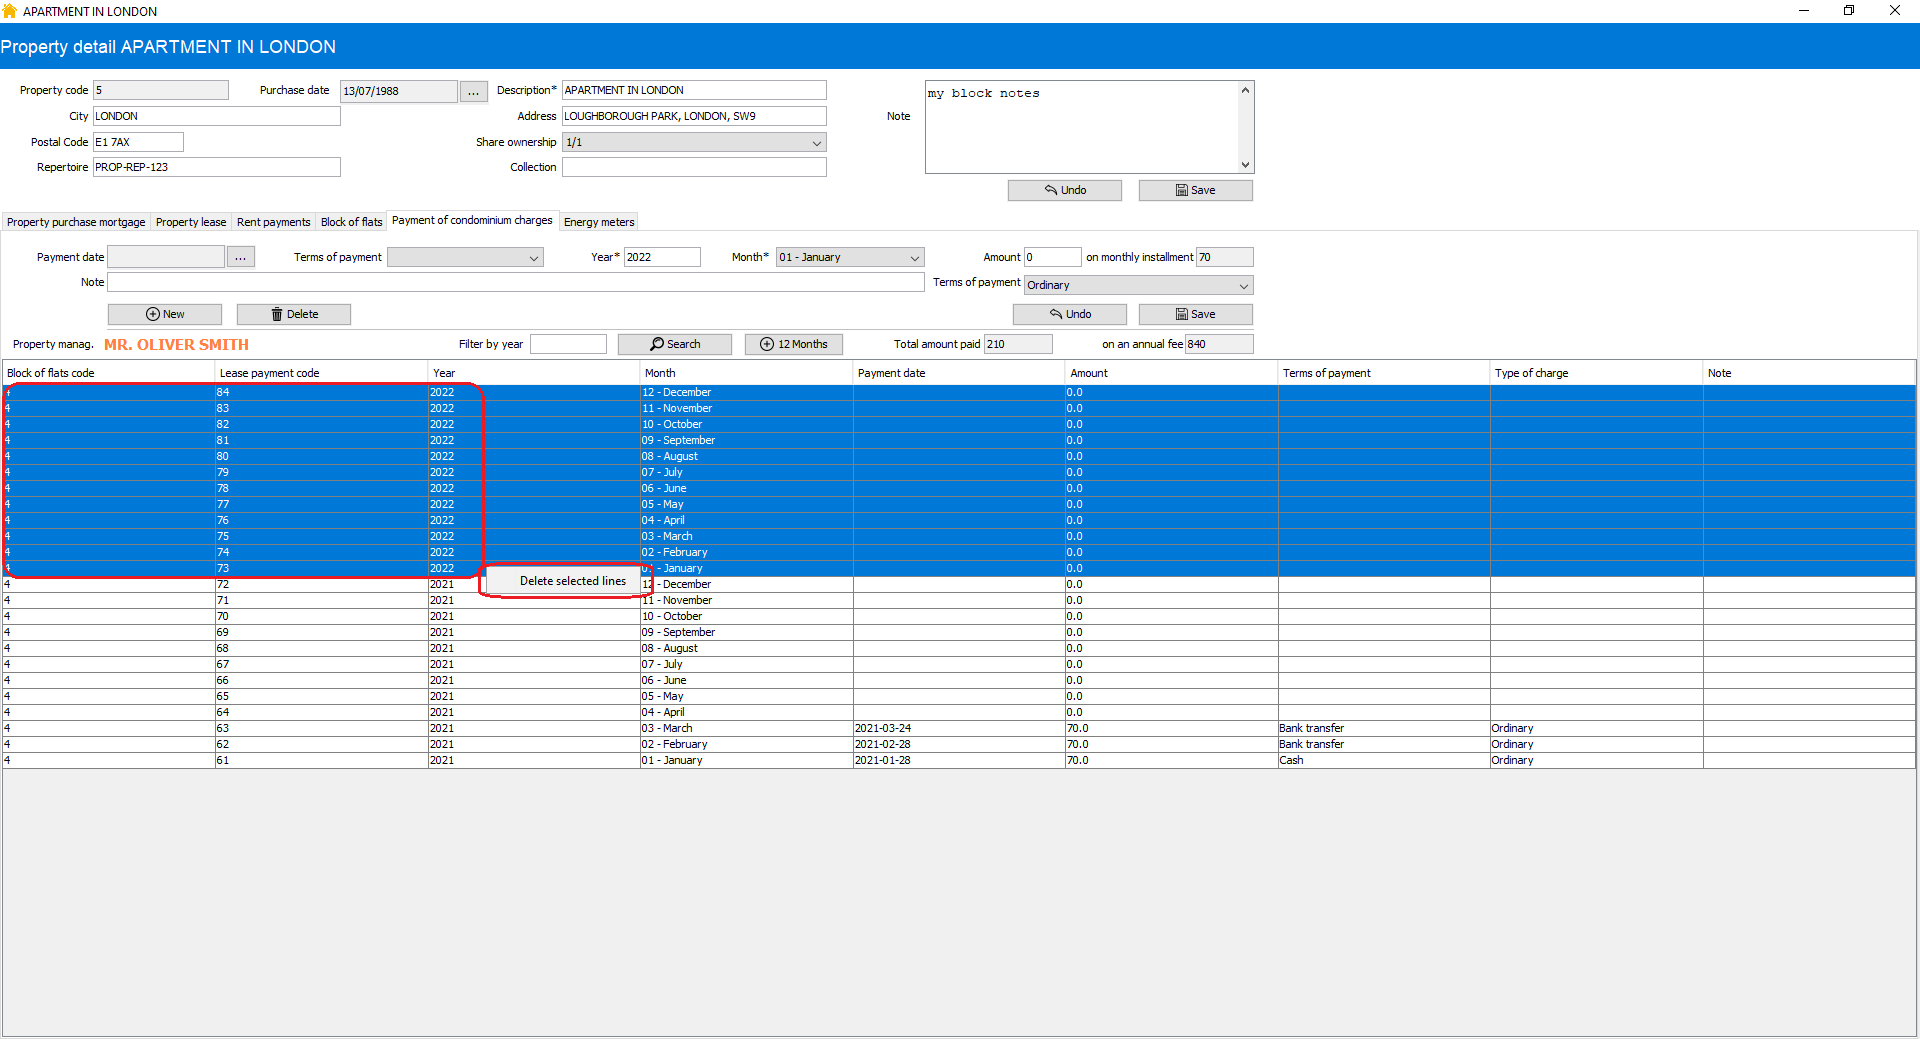Image resolution: width=1920 pixels, height=1039 pixels.
Task: Switch to the Rent payments tab
Action: pos(273,222)
